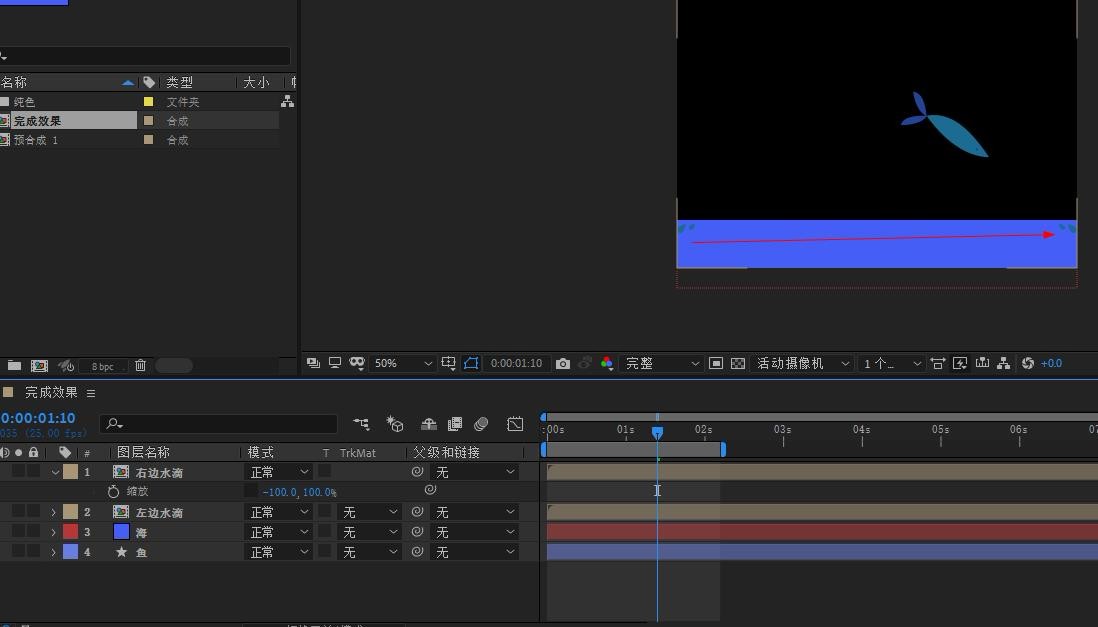This screenshot has height=627, width=1098.
Task: Click the blue 0:00:01:10 timeline timecode
Action: tap(38, 418)
